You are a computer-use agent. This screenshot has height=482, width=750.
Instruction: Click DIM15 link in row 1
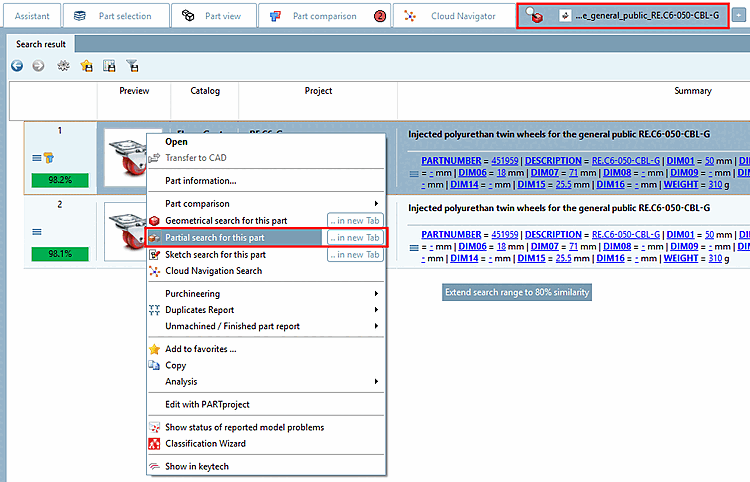[x=531, y=185]
